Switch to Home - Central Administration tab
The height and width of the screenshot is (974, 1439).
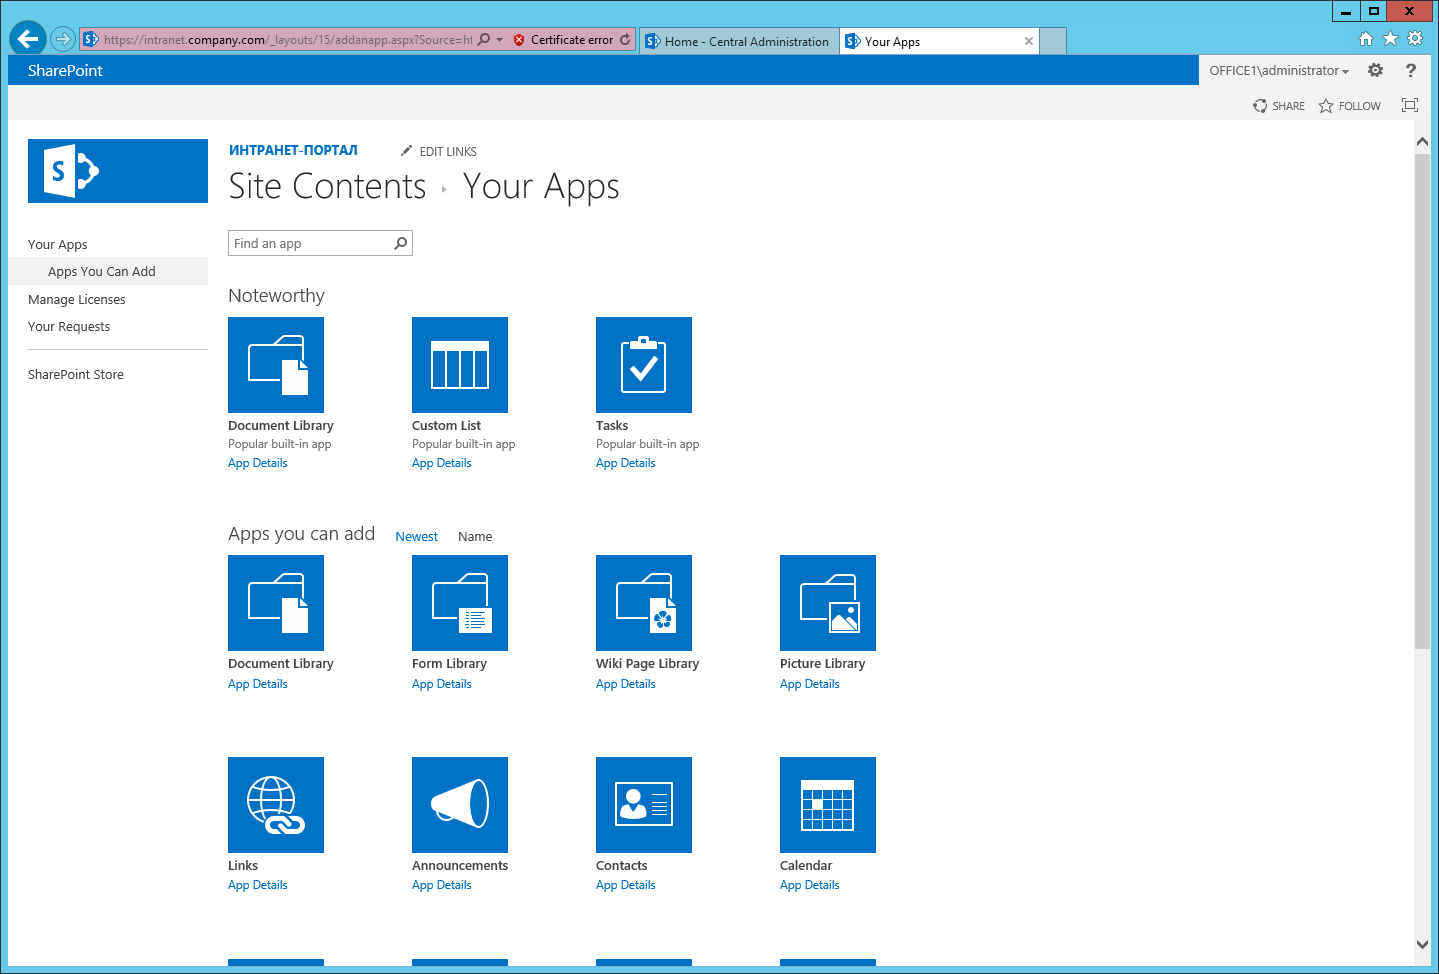(738, 41)
